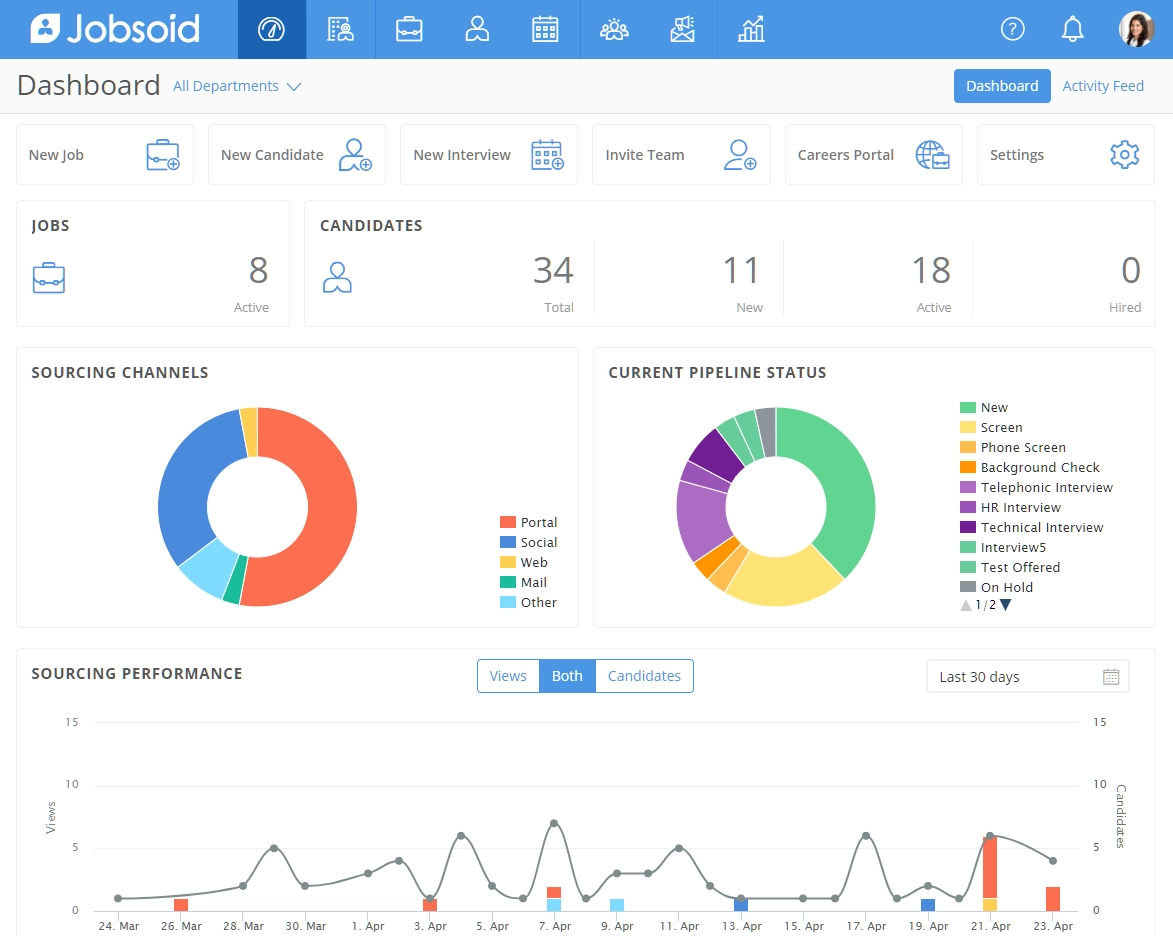Open the Last 30 days date range picker
Viewport: 1173px width, 936px height.
(1027, 677)
